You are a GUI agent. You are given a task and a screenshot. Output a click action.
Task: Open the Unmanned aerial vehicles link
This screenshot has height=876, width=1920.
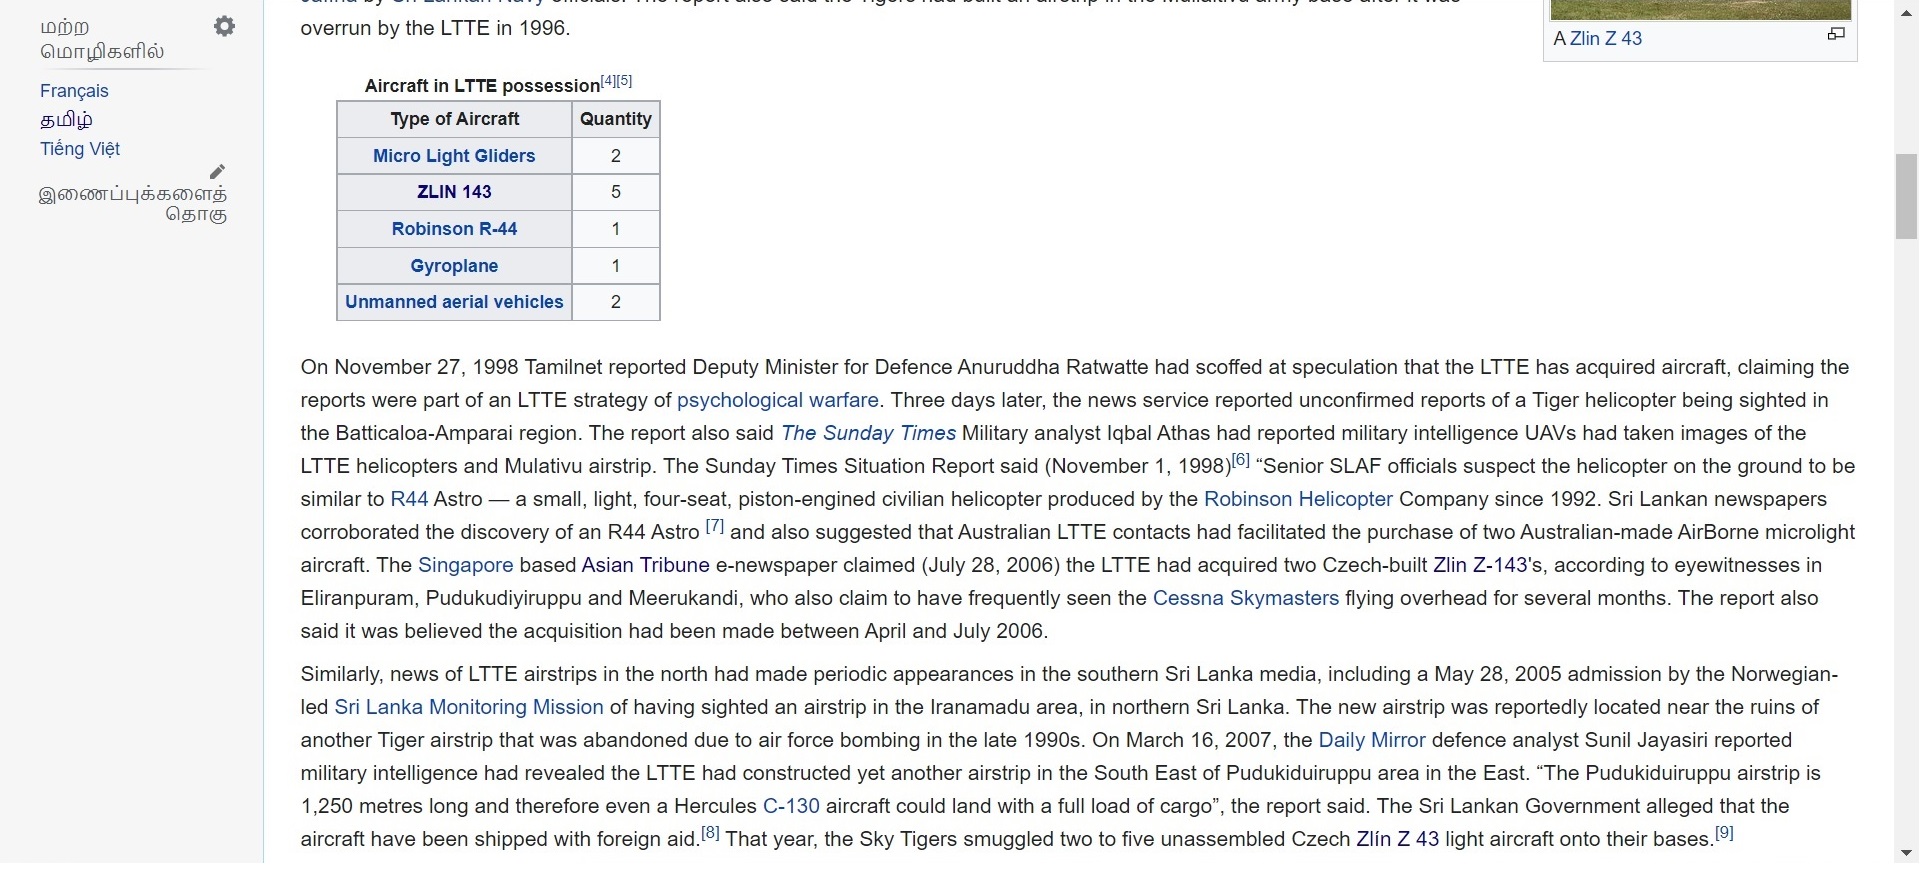tap(454, 302)
